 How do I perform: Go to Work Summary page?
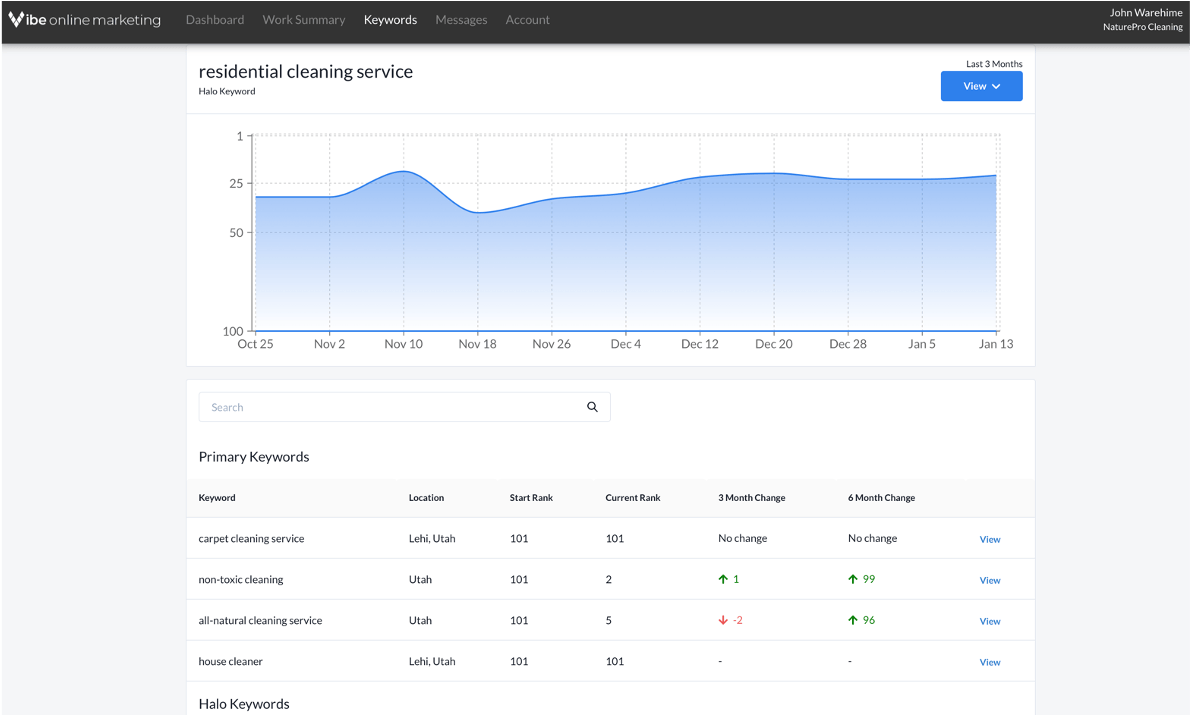(304, 20)
